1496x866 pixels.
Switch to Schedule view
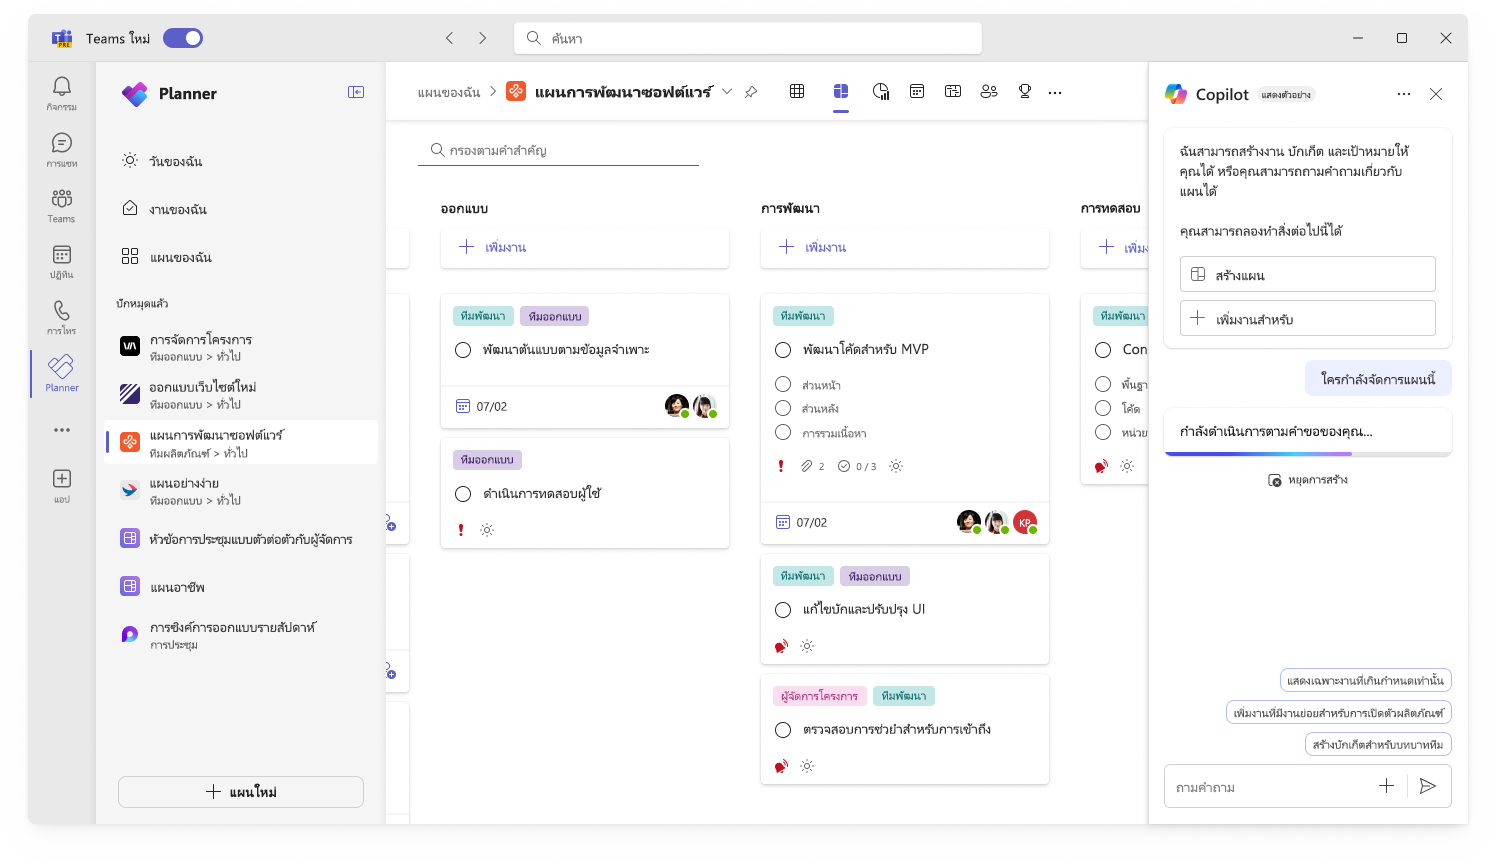917,91
